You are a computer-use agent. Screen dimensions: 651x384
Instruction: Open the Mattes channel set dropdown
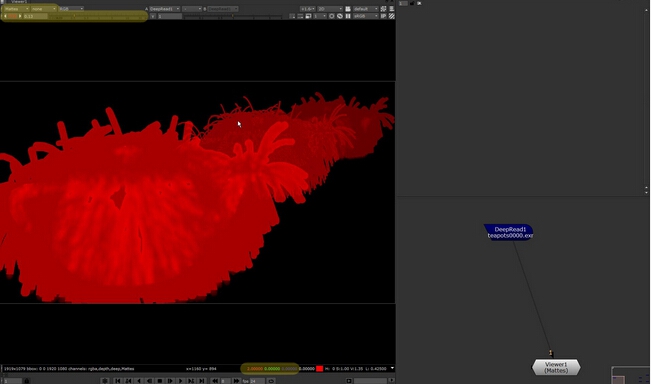coord(17,9)
